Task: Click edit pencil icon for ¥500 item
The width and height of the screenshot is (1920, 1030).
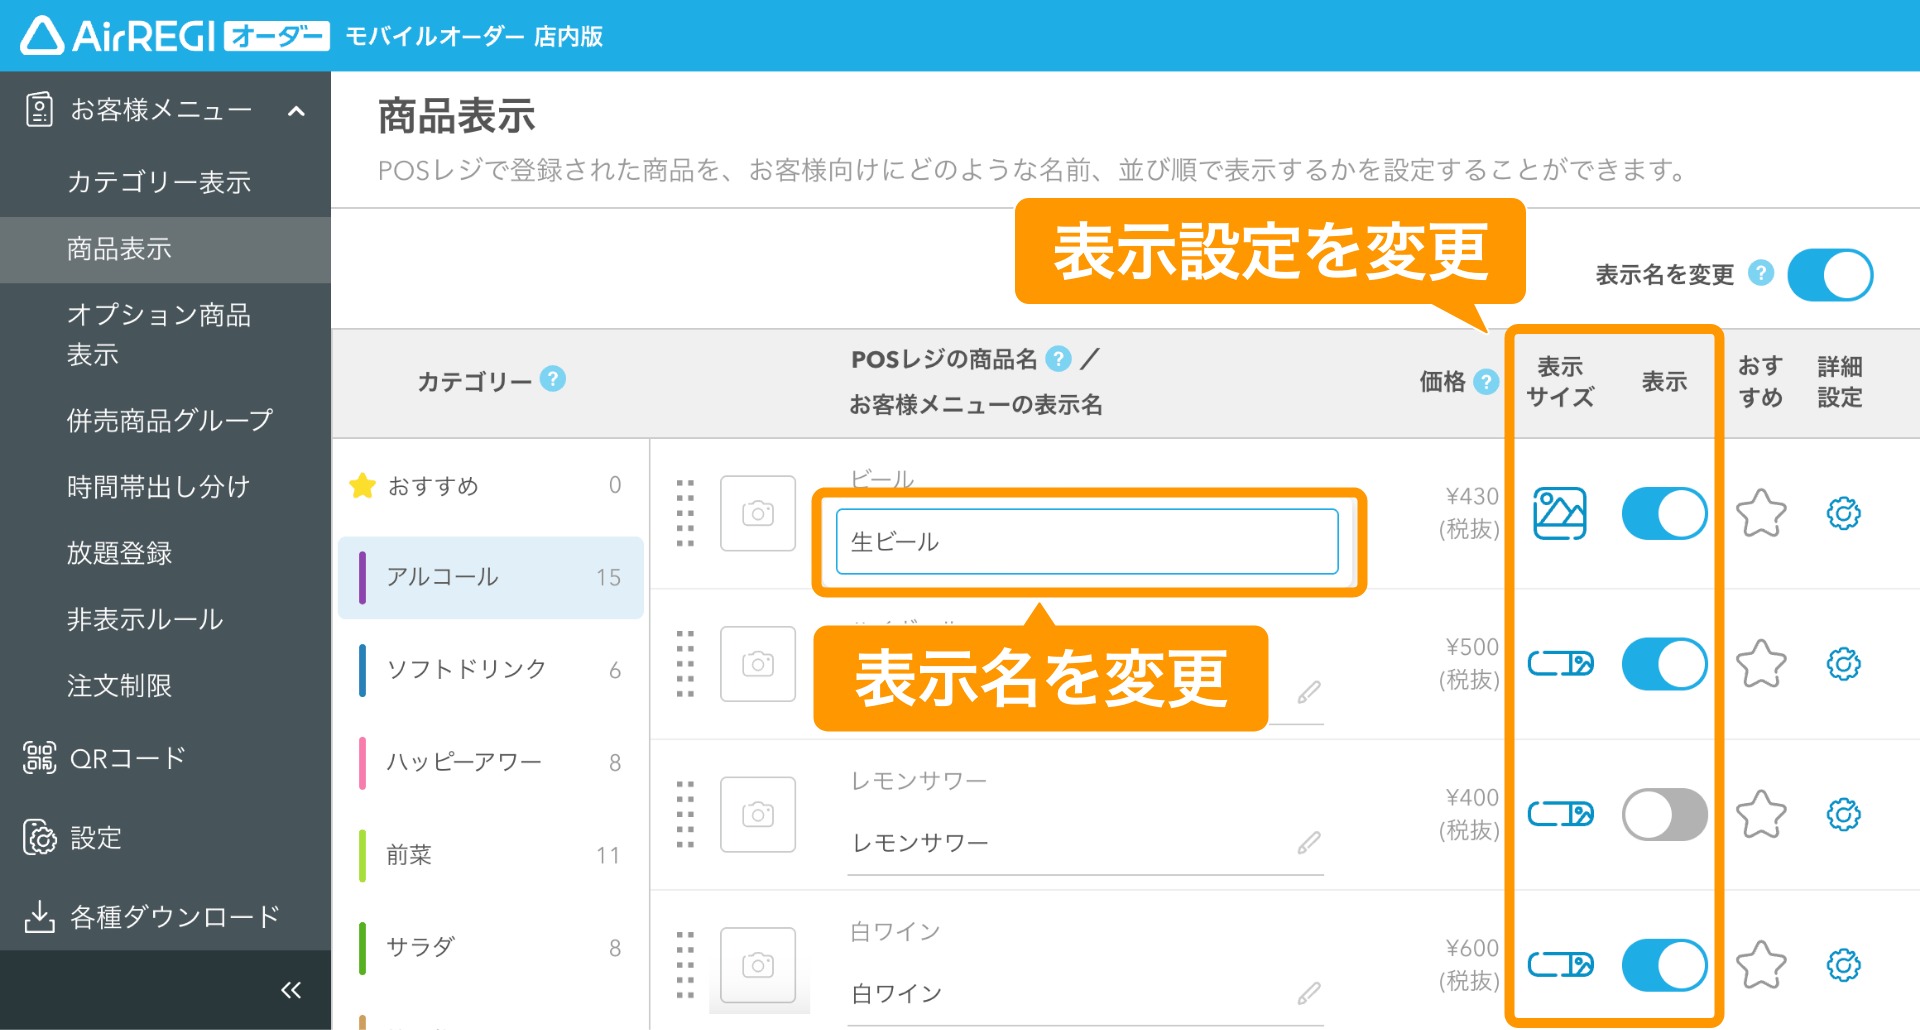Action: click(x=1309, y=692)
